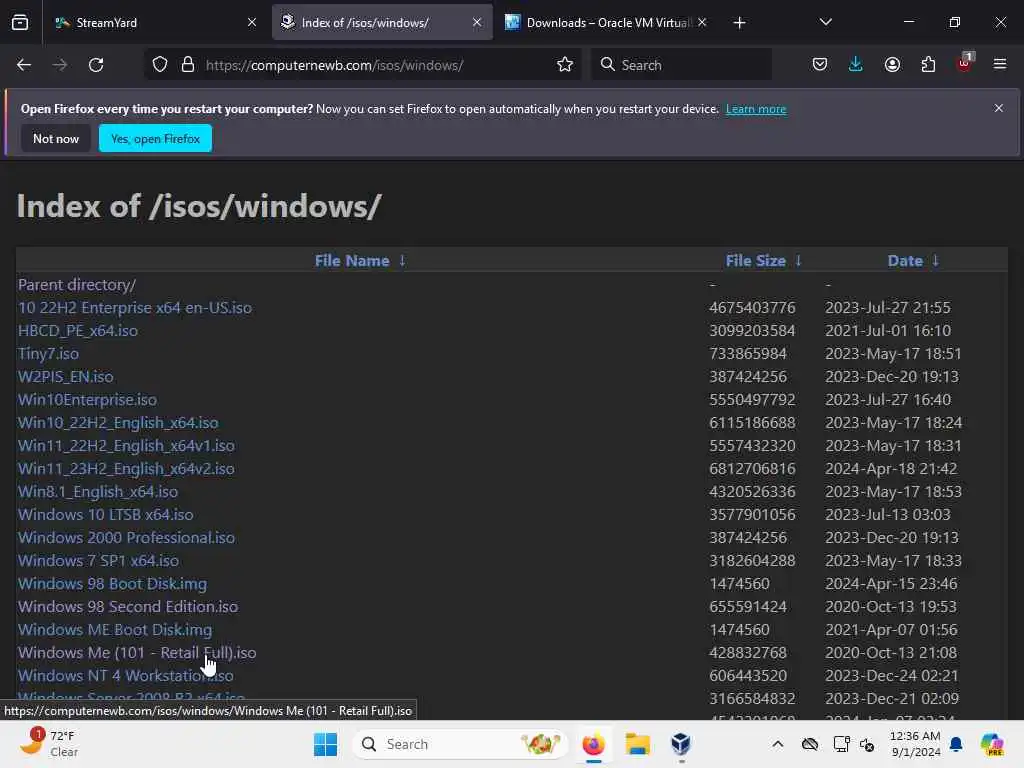This screenshot has width=1024, height=768.
Task: Open the taskbar clock showing 12:36 AM
Action: pyautogui.click(x=915, y=744)
